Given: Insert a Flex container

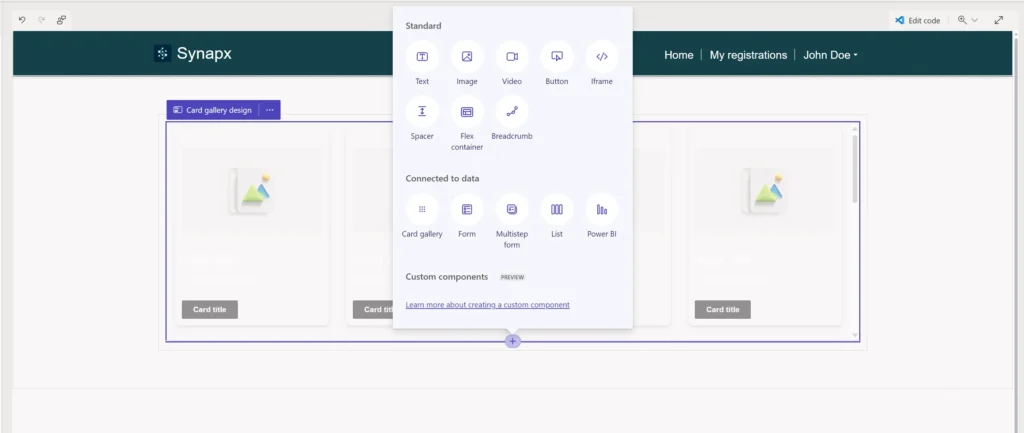Looking at the screenshot, I should (467, 111).
